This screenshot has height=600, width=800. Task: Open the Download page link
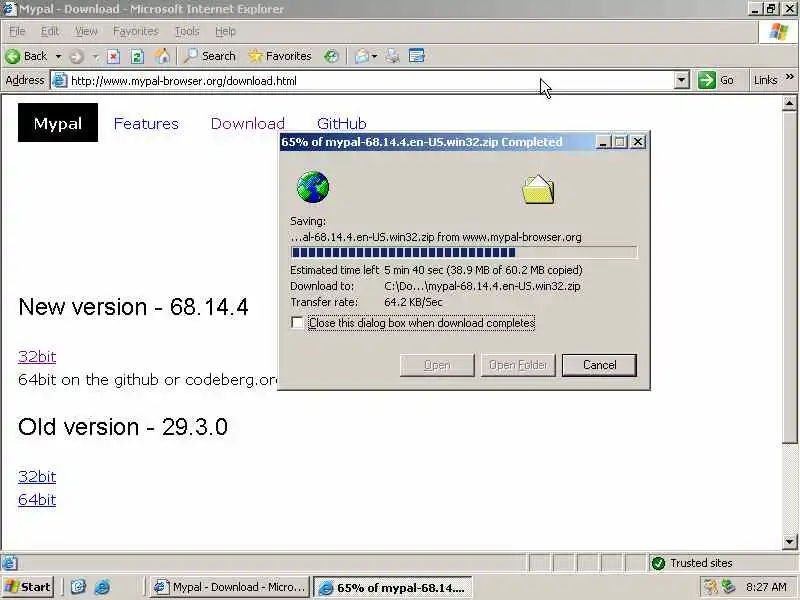tap(248, 123)
